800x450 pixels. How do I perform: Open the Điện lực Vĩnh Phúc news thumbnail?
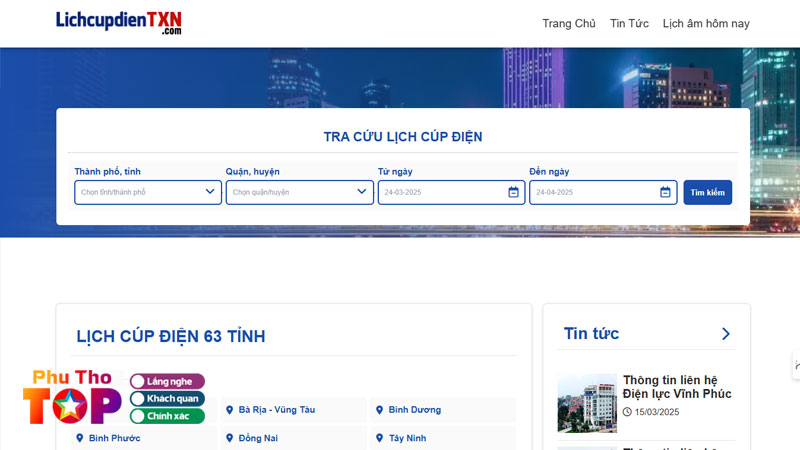(x=587, y=403)
